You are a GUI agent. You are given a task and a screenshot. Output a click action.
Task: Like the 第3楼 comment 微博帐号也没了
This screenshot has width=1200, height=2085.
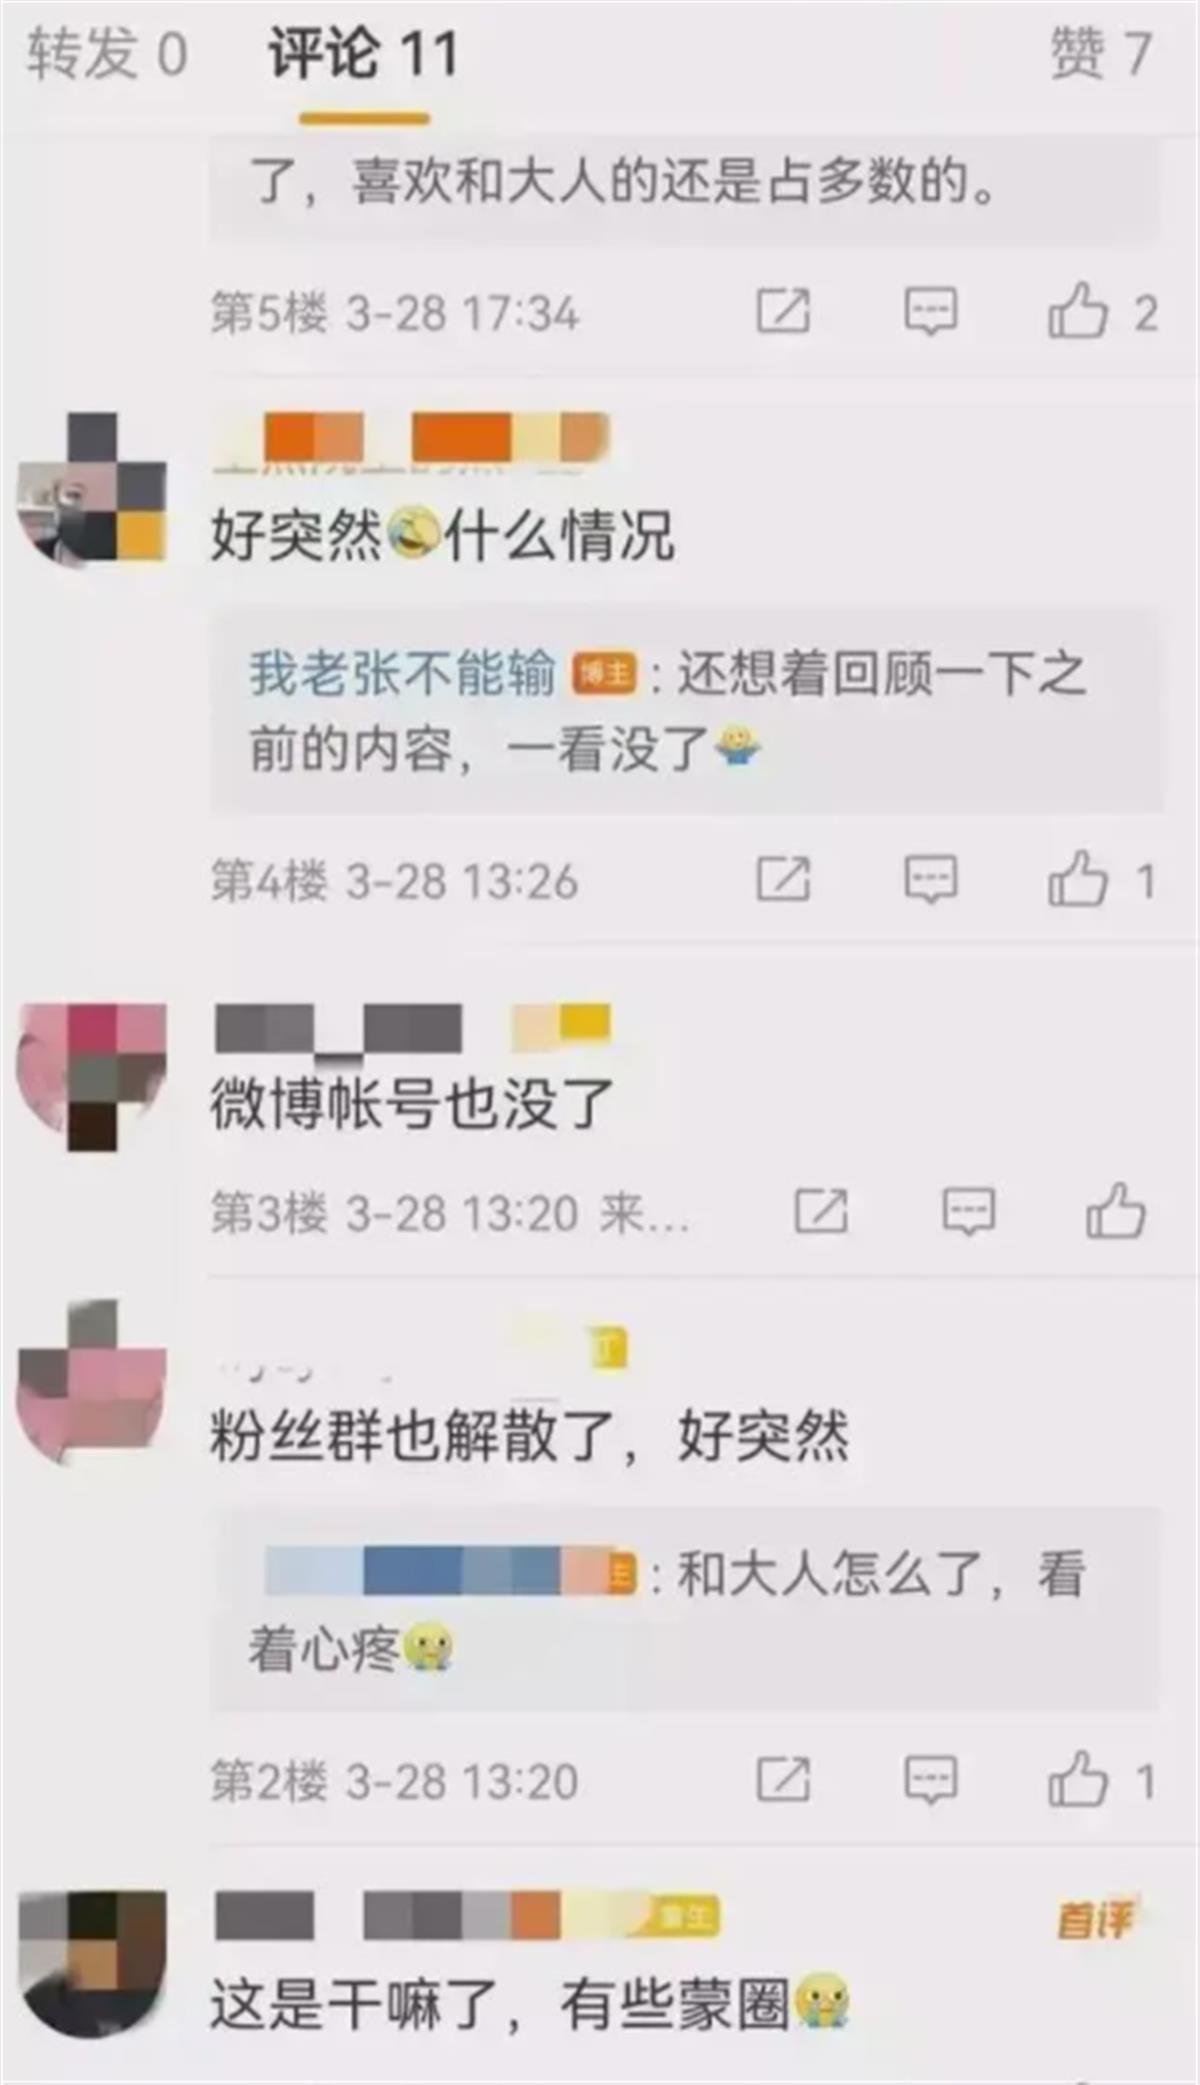(x=1115, y=1211)
